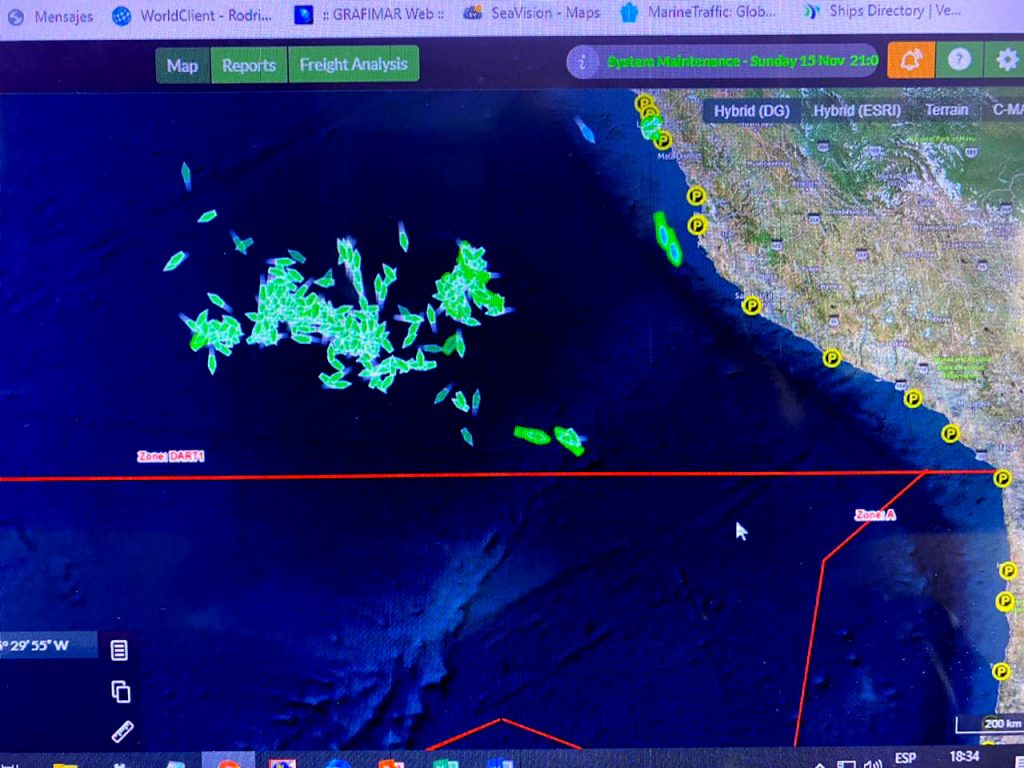Open help via the question mark icon
Screen dimensions: 1024x768
[x=959, y=61]
